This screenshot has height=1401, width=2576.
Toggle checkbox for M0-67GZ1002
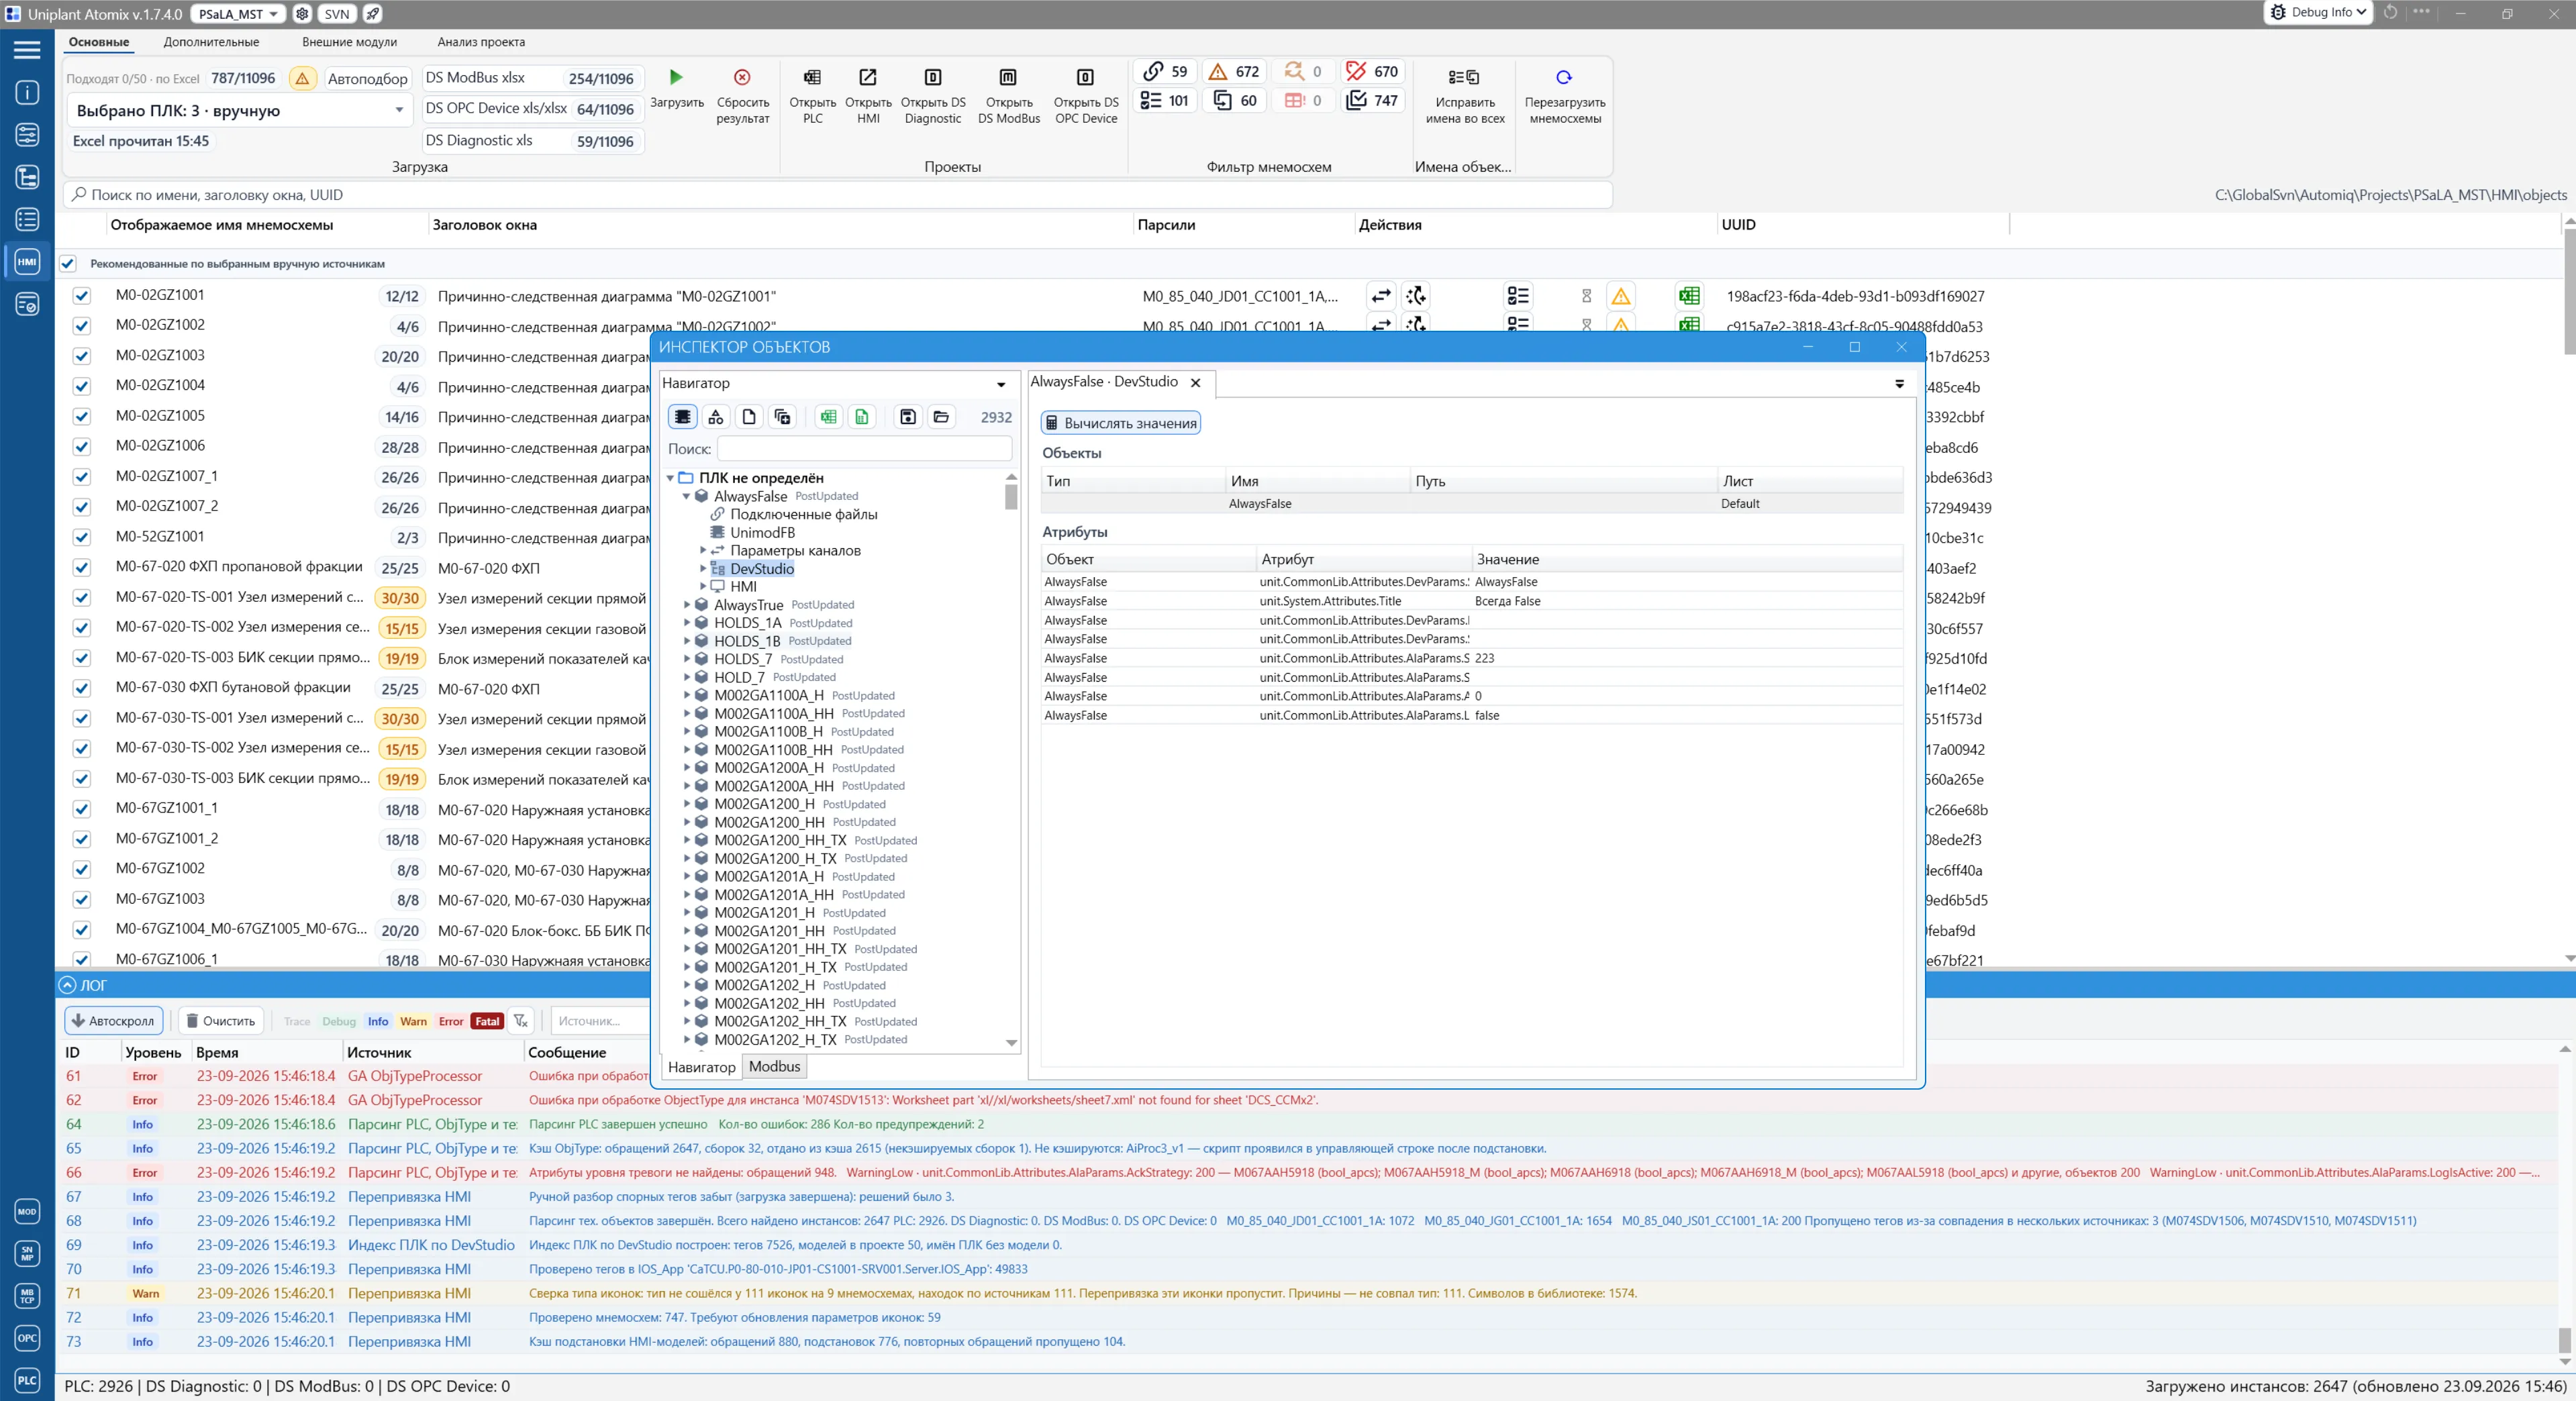pyautogui.click(x=82, y=869)
